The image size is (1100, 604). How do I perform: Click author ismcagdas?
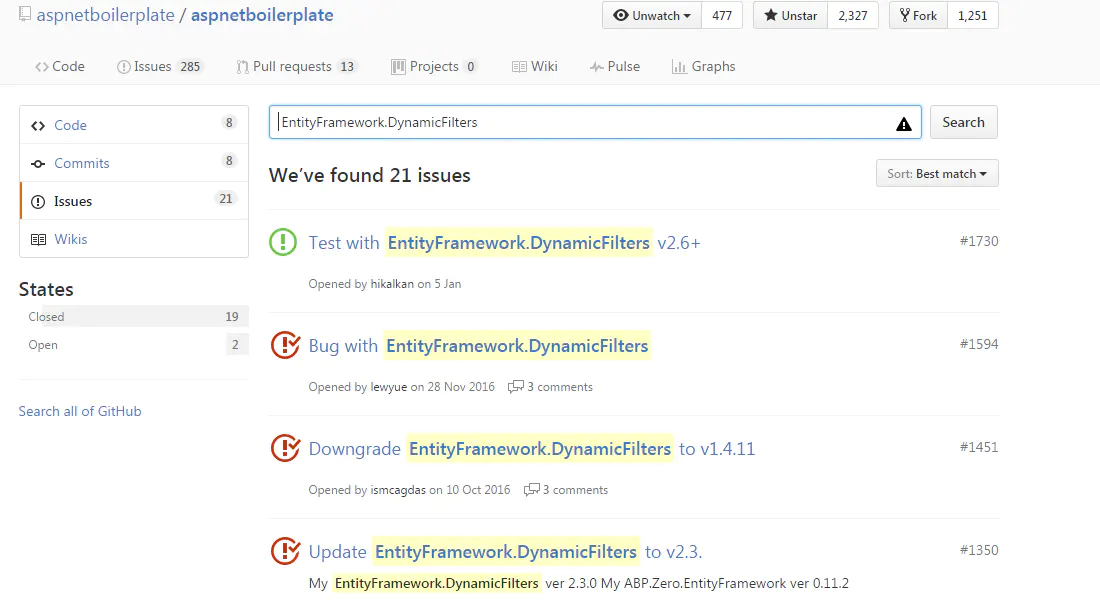coord(398,490)
